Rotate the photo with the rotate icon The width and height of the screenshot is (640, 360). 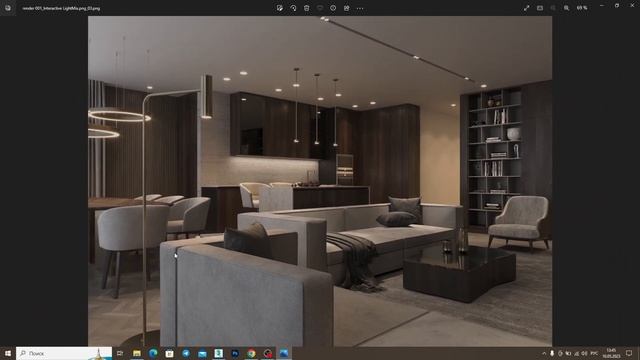(x=293, y=8)
